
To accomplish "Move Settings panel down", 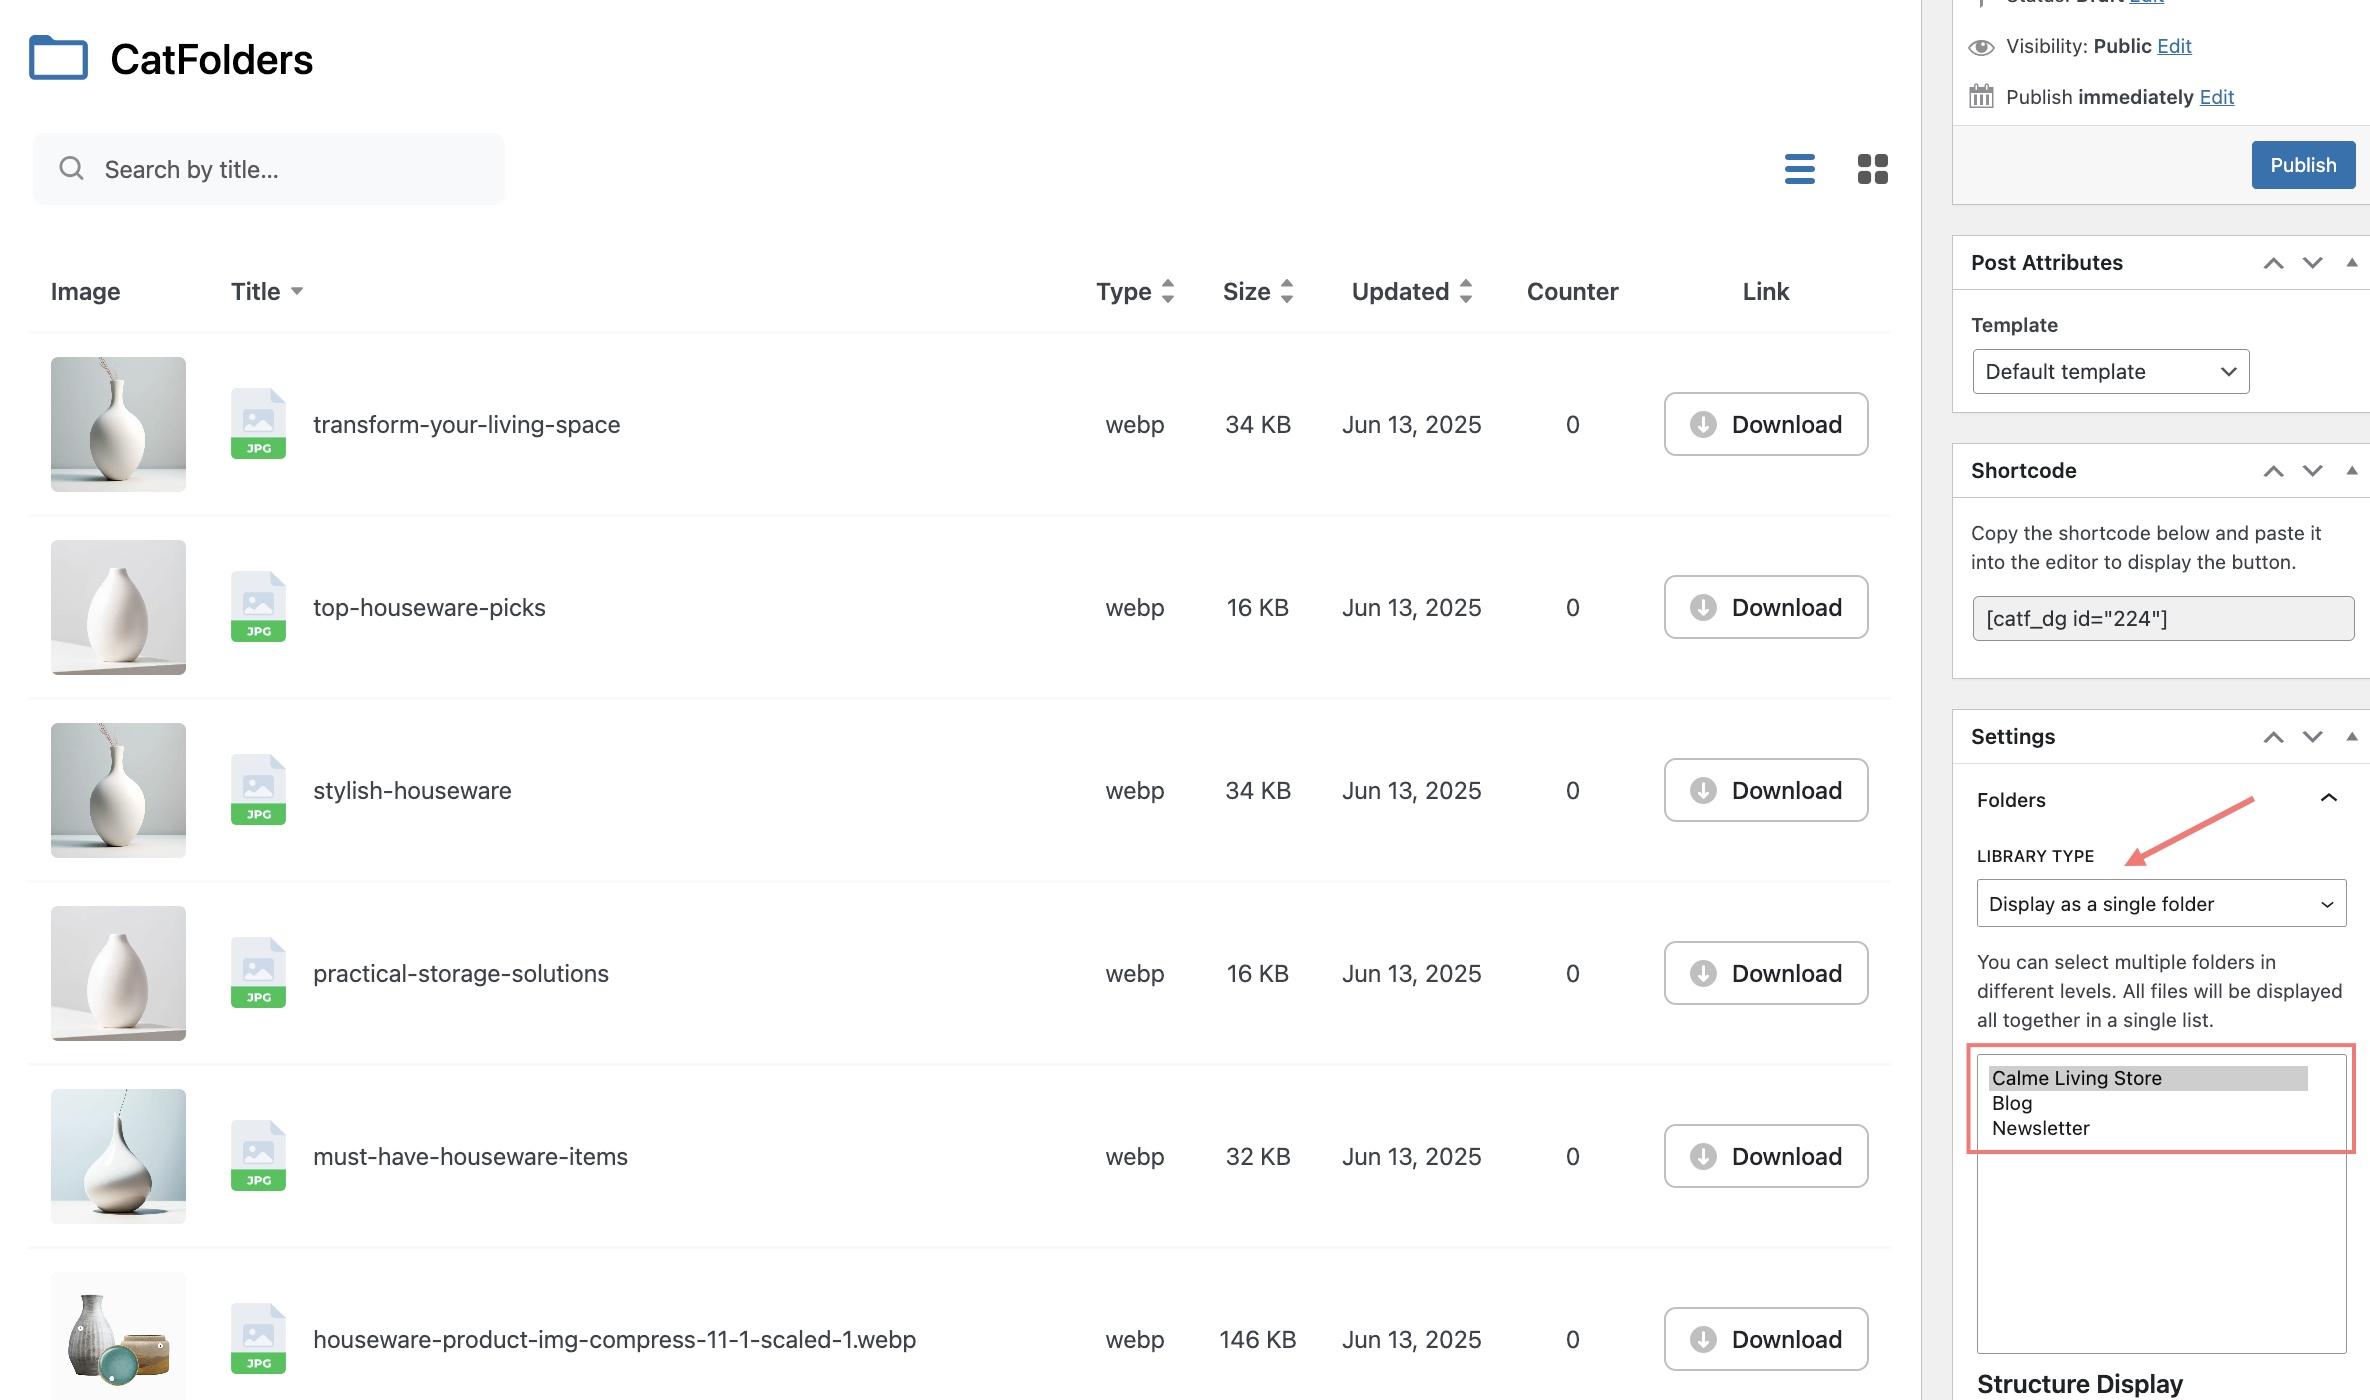I will (2312, 737).
